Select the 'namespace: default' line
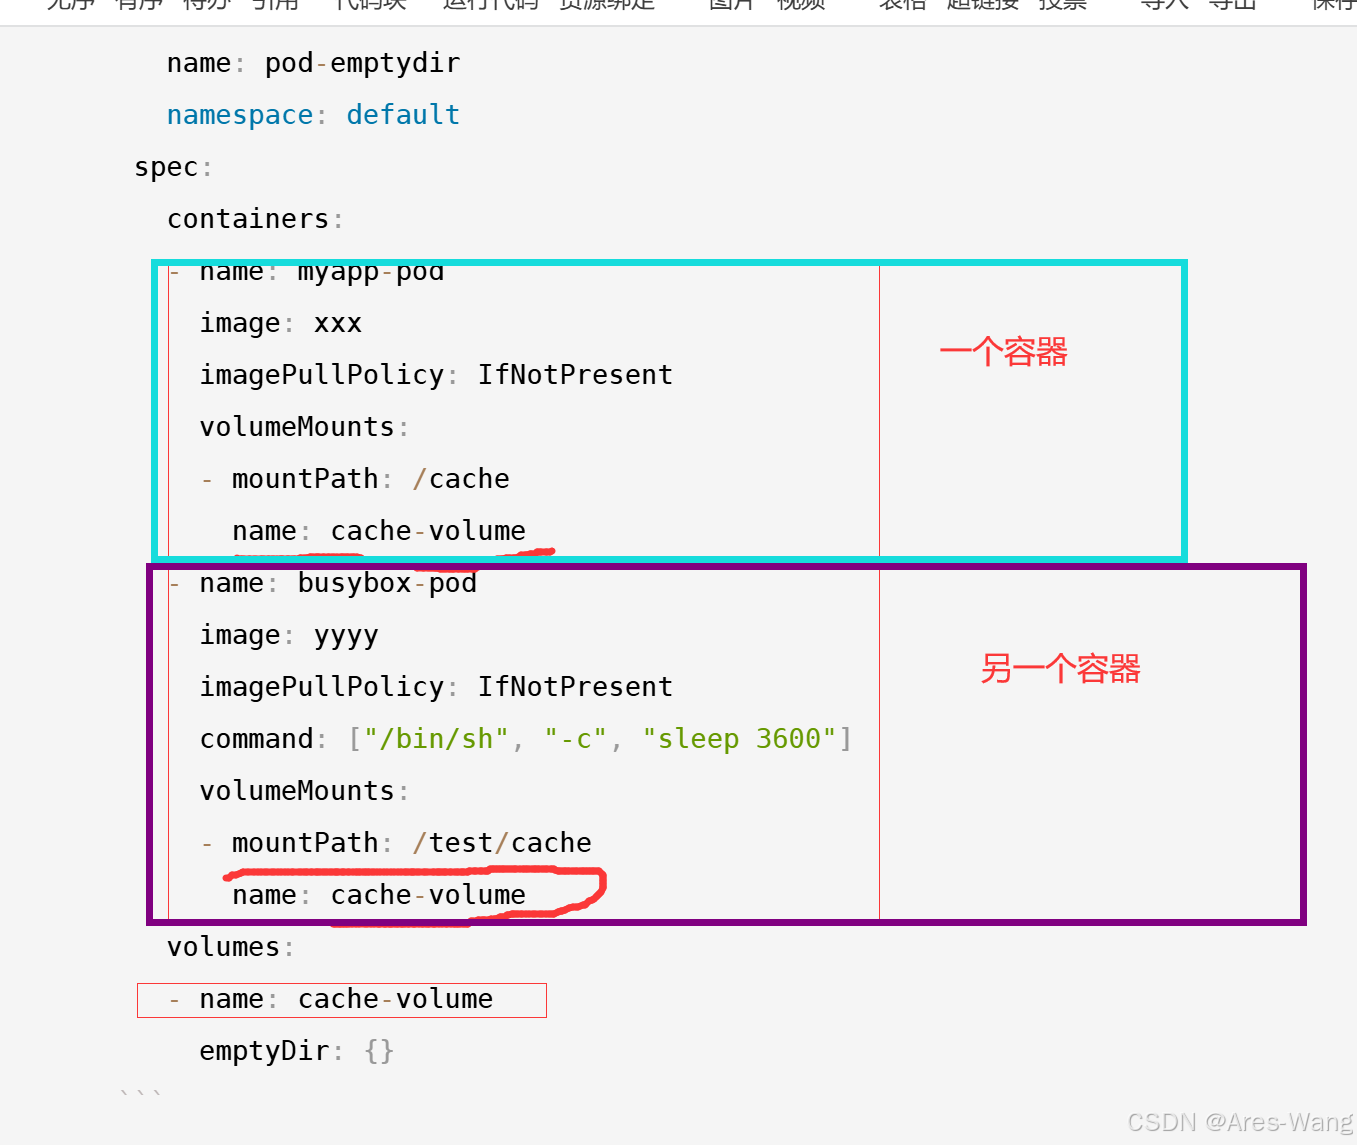Screen dimensions: 1357x1145 (313, 116)
